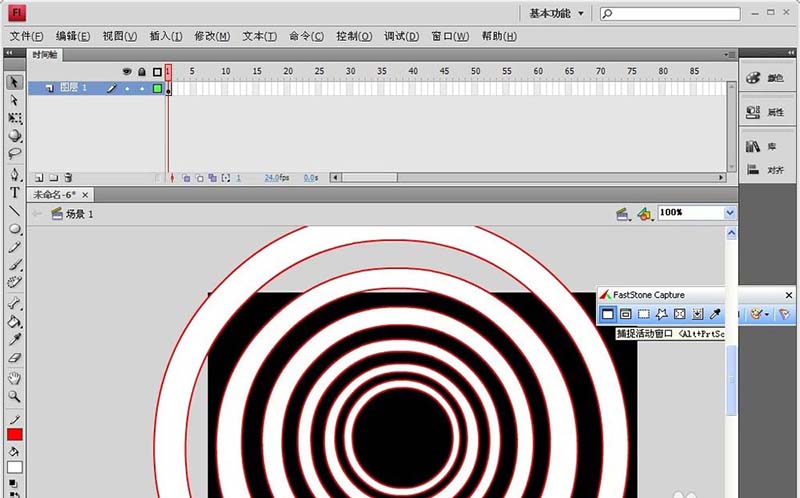Click the black and white default colors icon
The image size is (800, 498).
click(x=13, y=483)
